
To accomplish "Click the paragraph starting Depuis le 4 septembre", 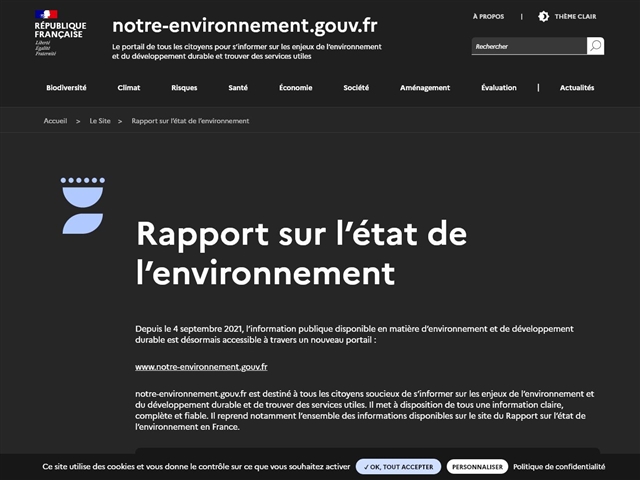I will coord(354,334).
